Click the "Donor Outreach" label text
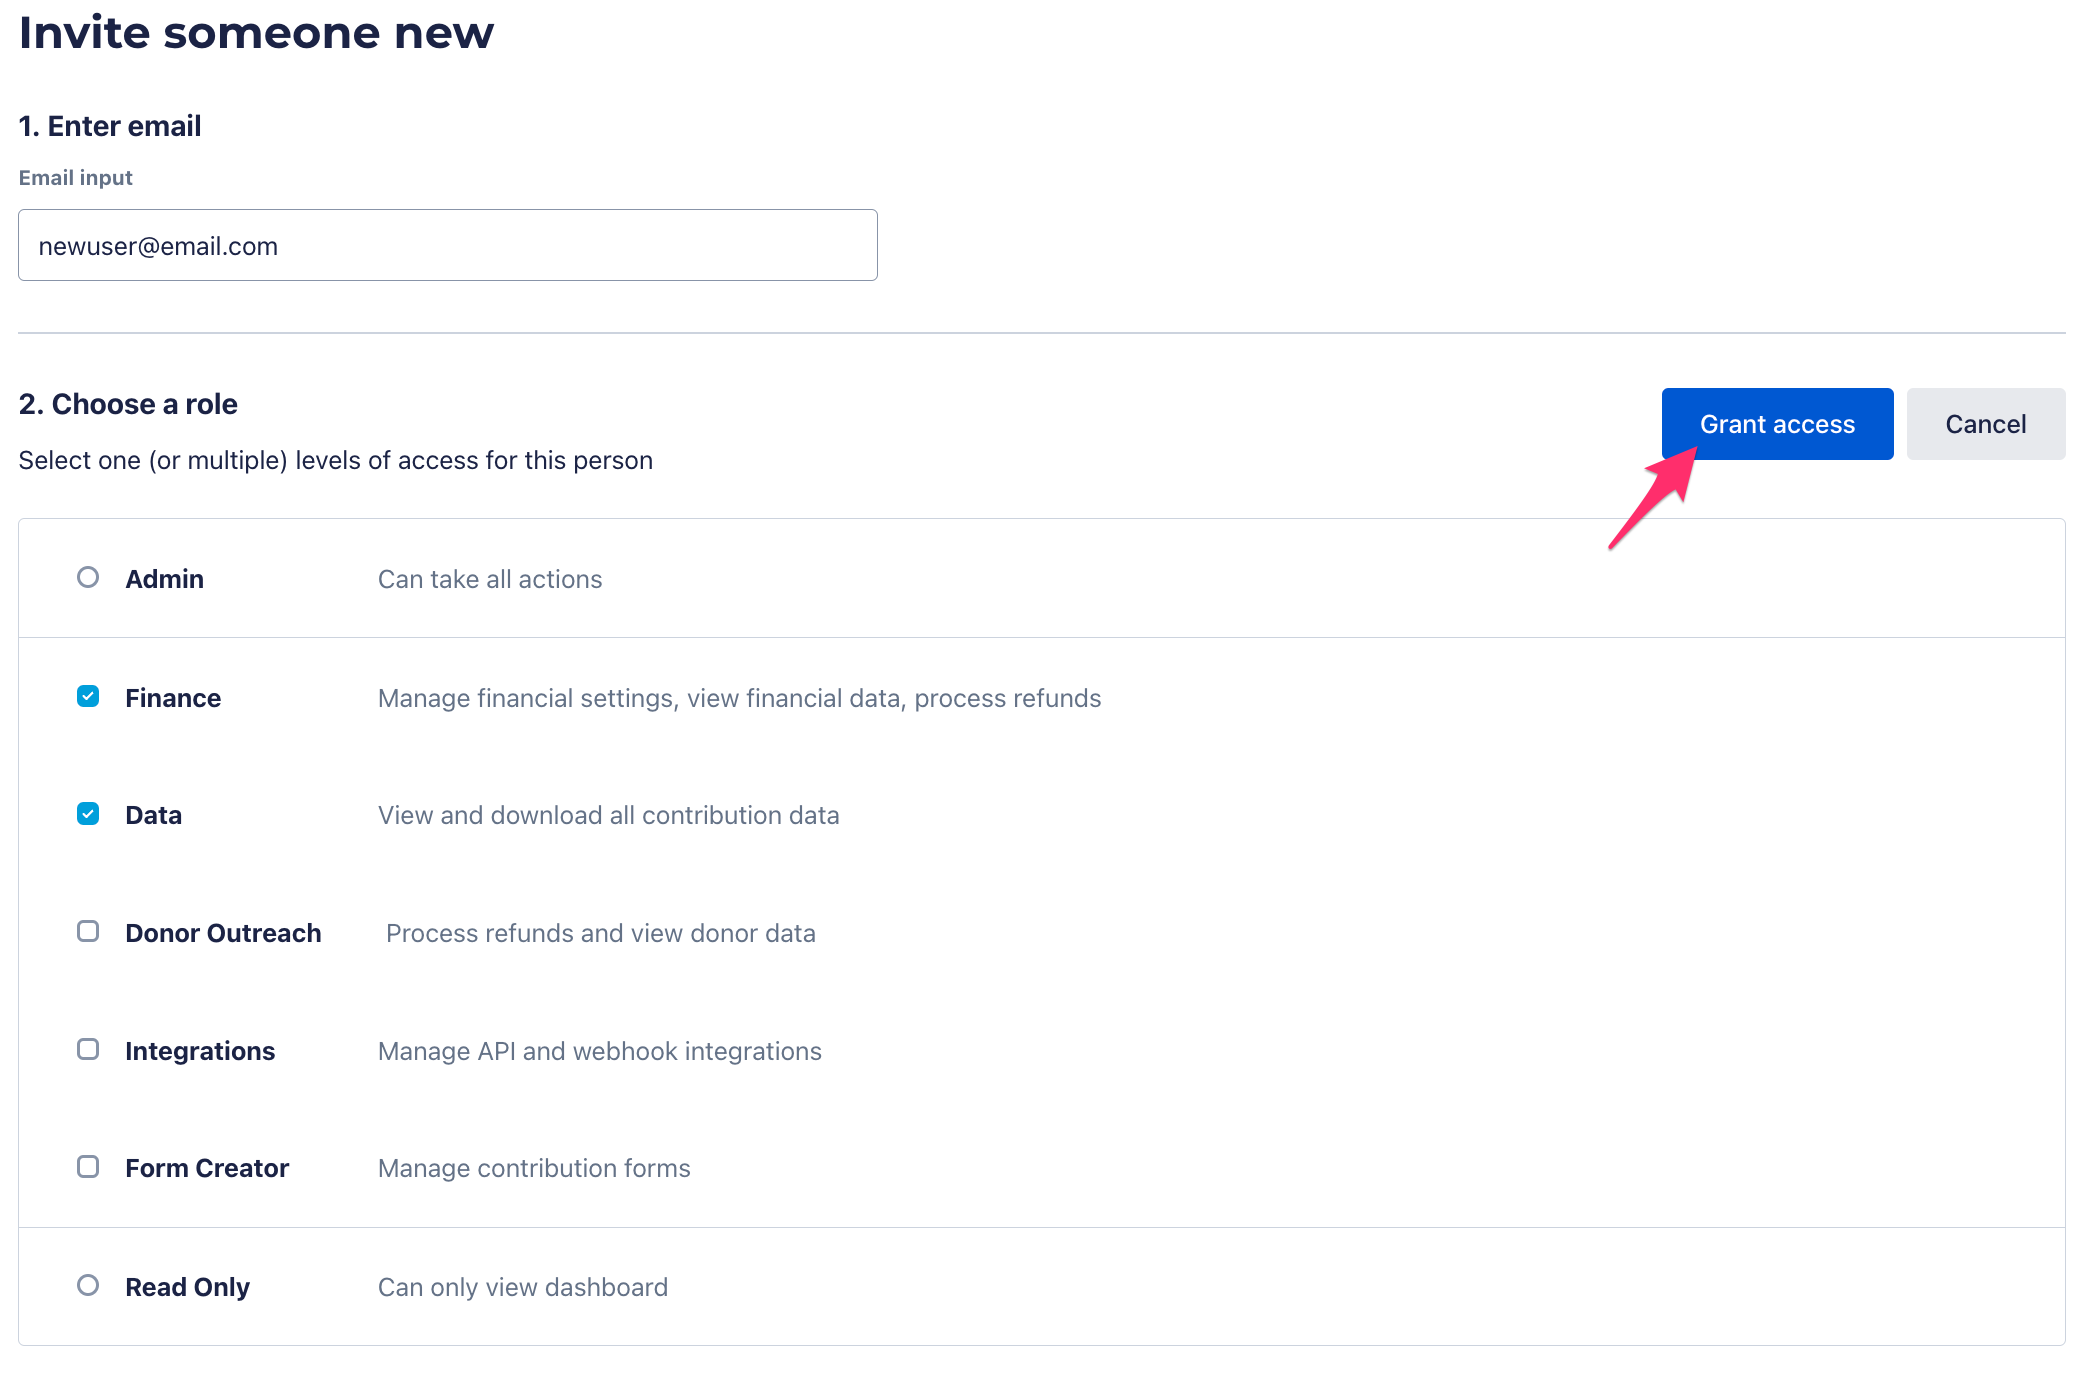The height and width of the screenshot is (1380, 2096). click(x=223, y=933)
